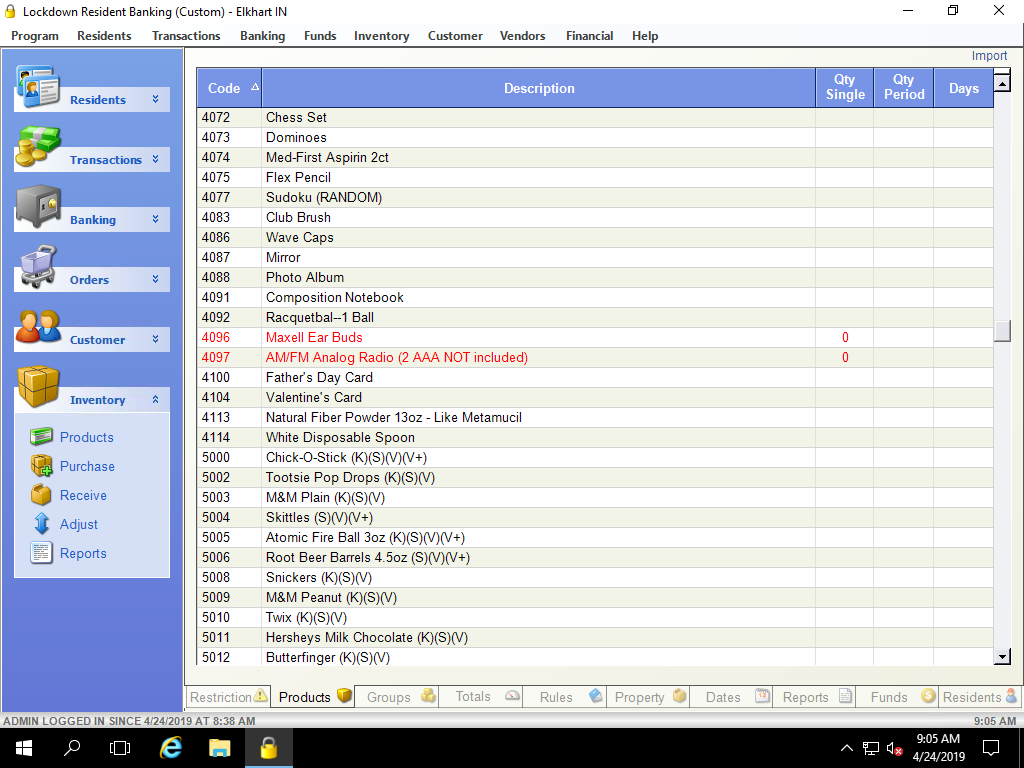The image size is (1024, 768).
Task: Click the Banking safe icon
Action: (x=38, y=206)
